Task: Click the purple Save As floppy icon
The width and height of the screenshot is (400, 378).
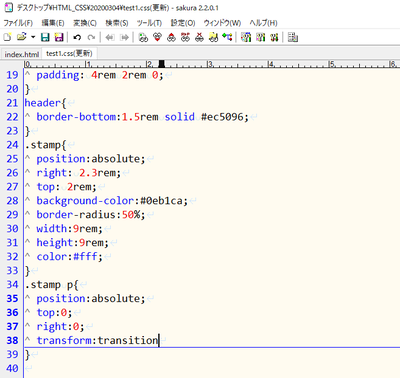Action: [59, 37]
